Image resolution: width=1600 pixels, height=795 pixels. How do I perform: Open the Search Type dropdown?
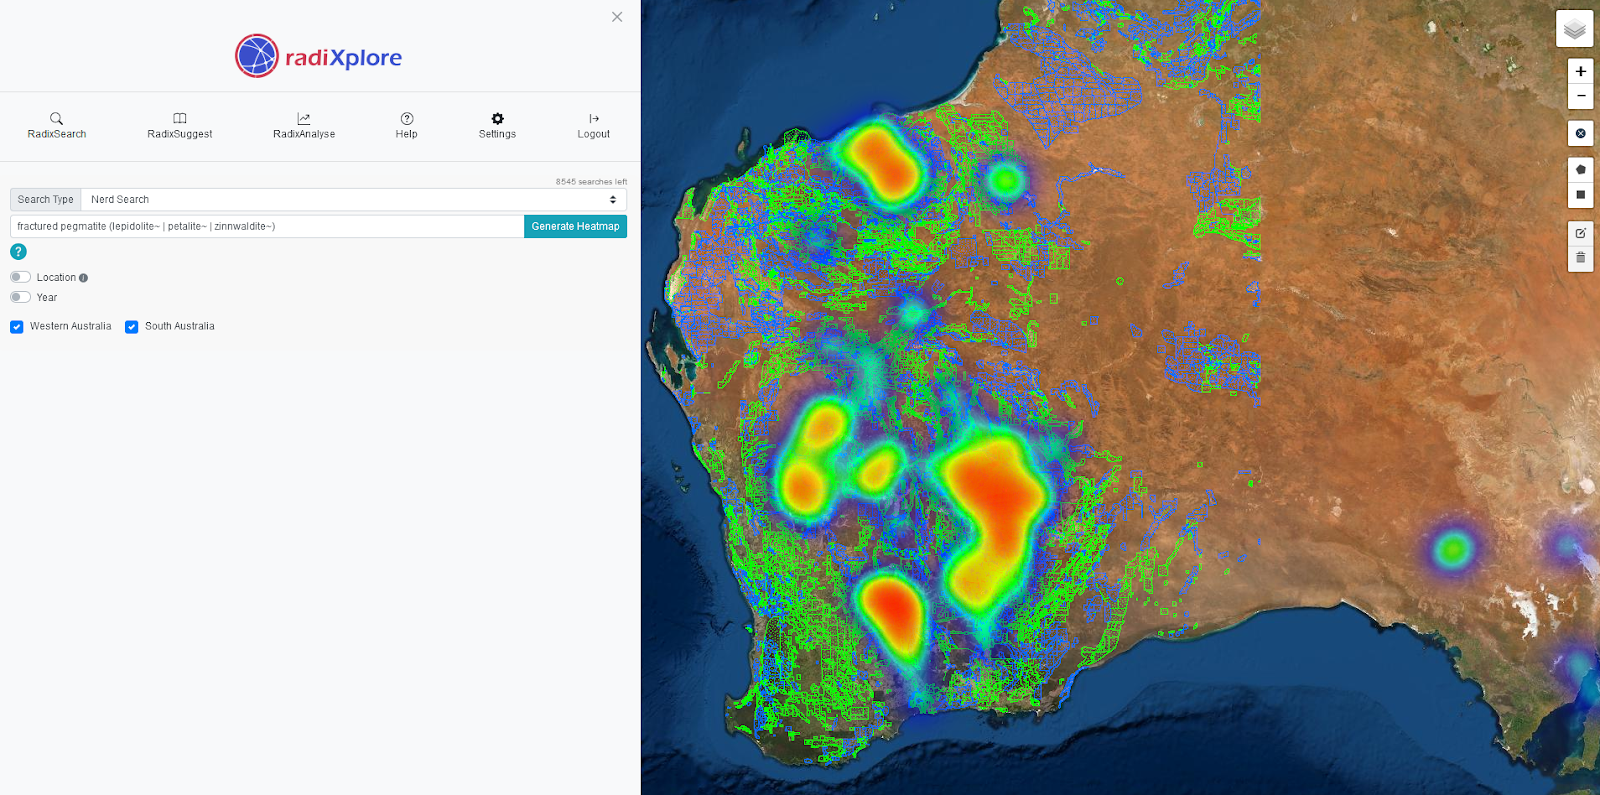click(353, 200)
